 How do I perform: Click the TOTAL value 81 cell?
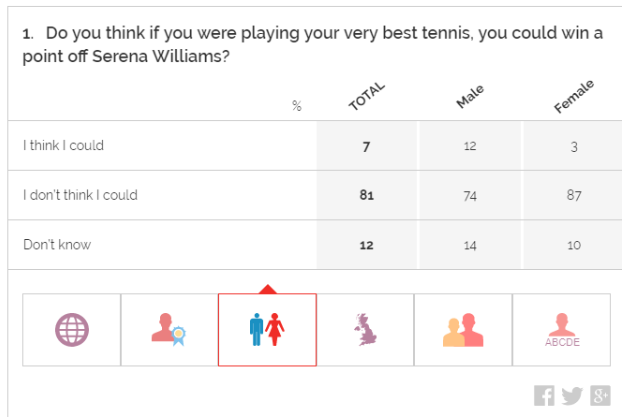coord(367,195)
